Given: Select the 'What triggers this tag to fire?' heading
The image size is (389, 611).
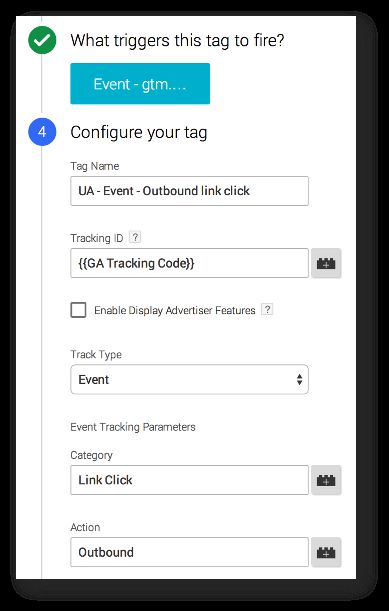Looking at the screenshot, I should coord(177,41).
